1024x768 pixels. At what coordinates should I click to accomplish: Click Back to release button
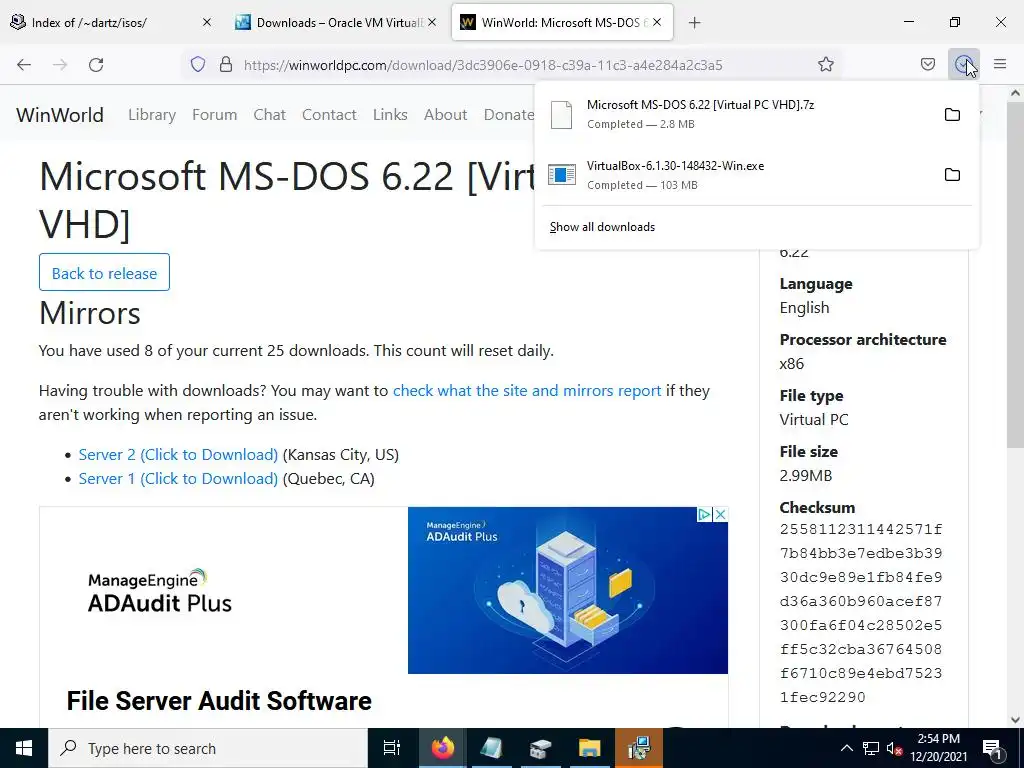click(x=104, y=272)
